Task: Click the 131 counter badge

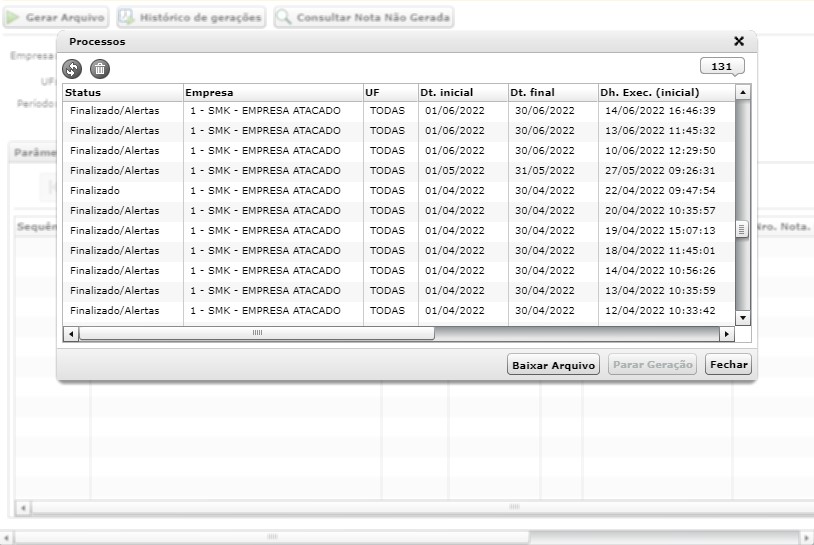Action: tap(722, 66)
